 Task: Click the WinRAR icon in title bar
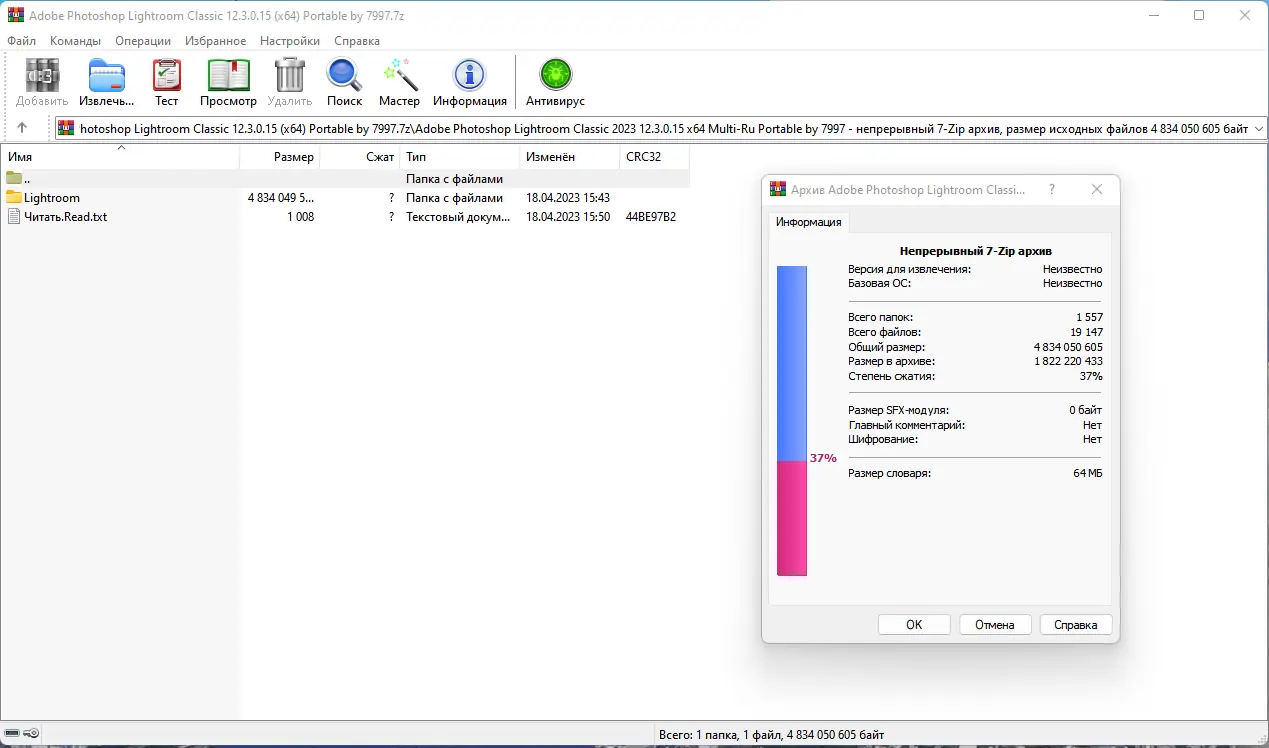[x=16, y=16]
